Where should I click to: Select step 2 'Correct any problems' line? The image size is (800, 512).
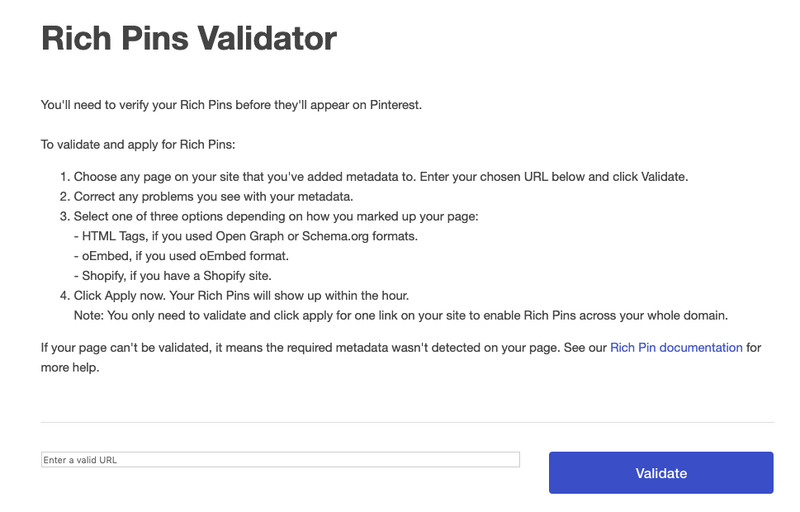point(207,197)
